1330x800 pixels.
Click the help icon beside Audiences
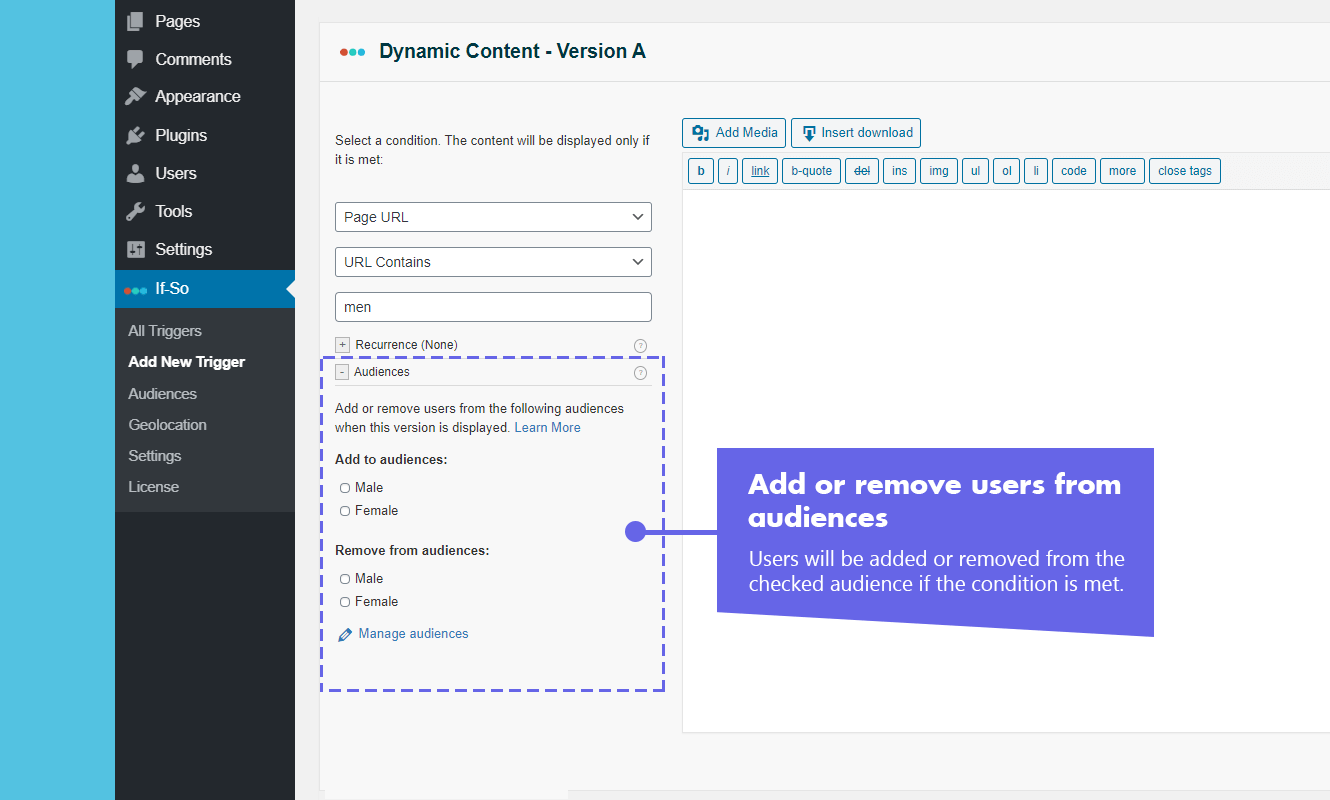pyautogui.click(x=640, y=372)
